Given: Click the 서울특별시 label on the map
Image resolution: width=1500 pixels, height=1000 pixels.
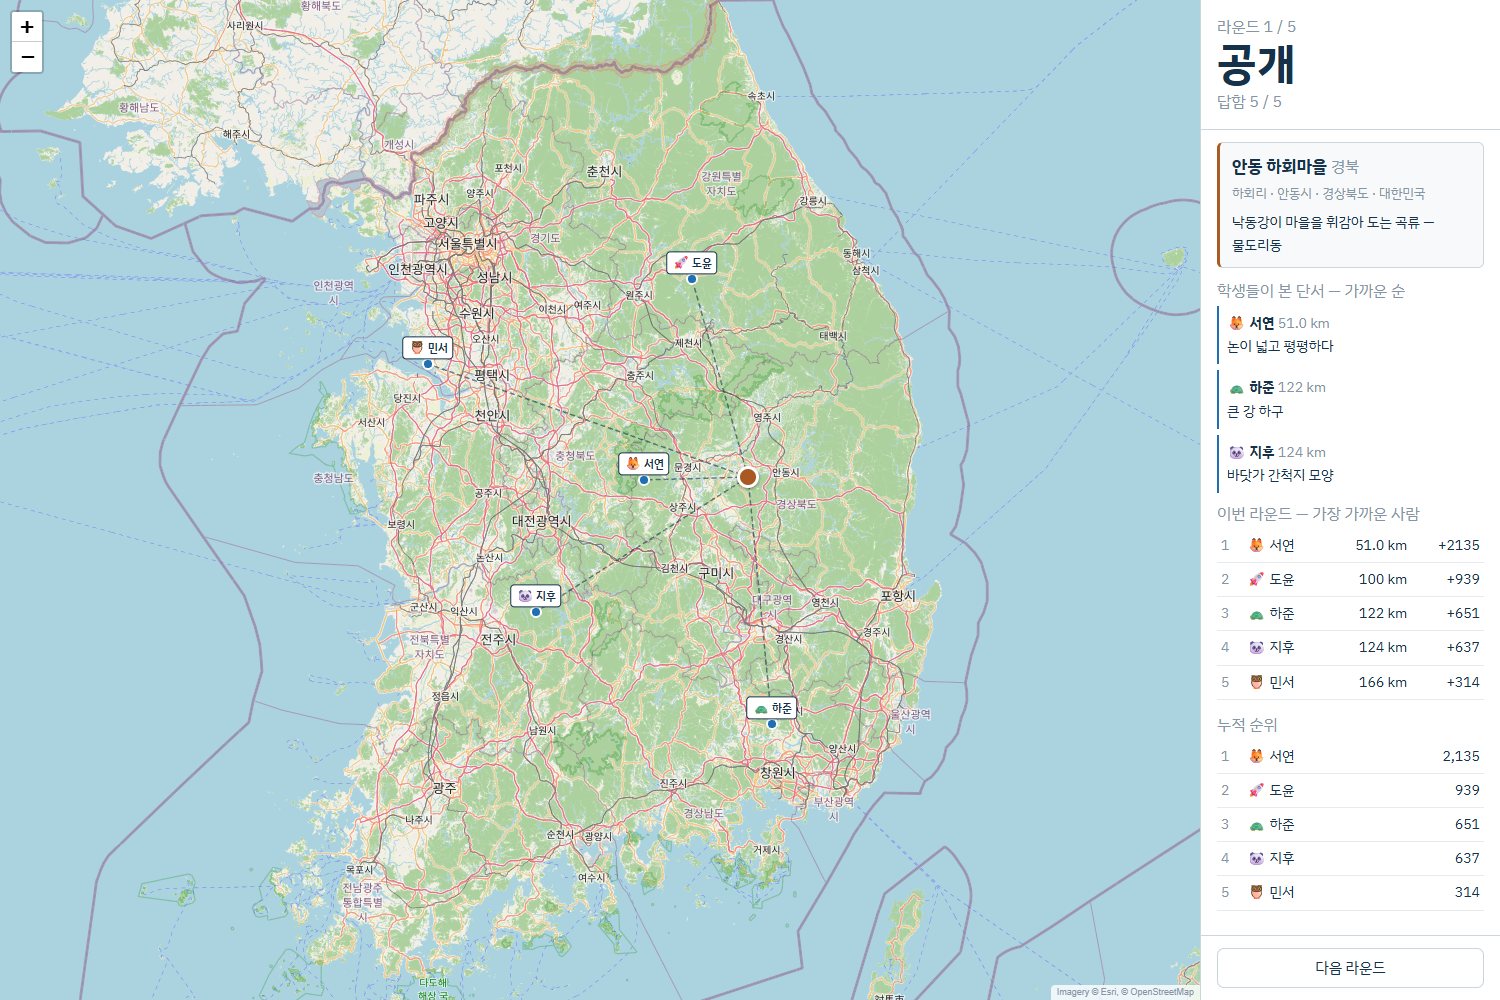Looking at the screenshot, I should (x=468, y=243).
